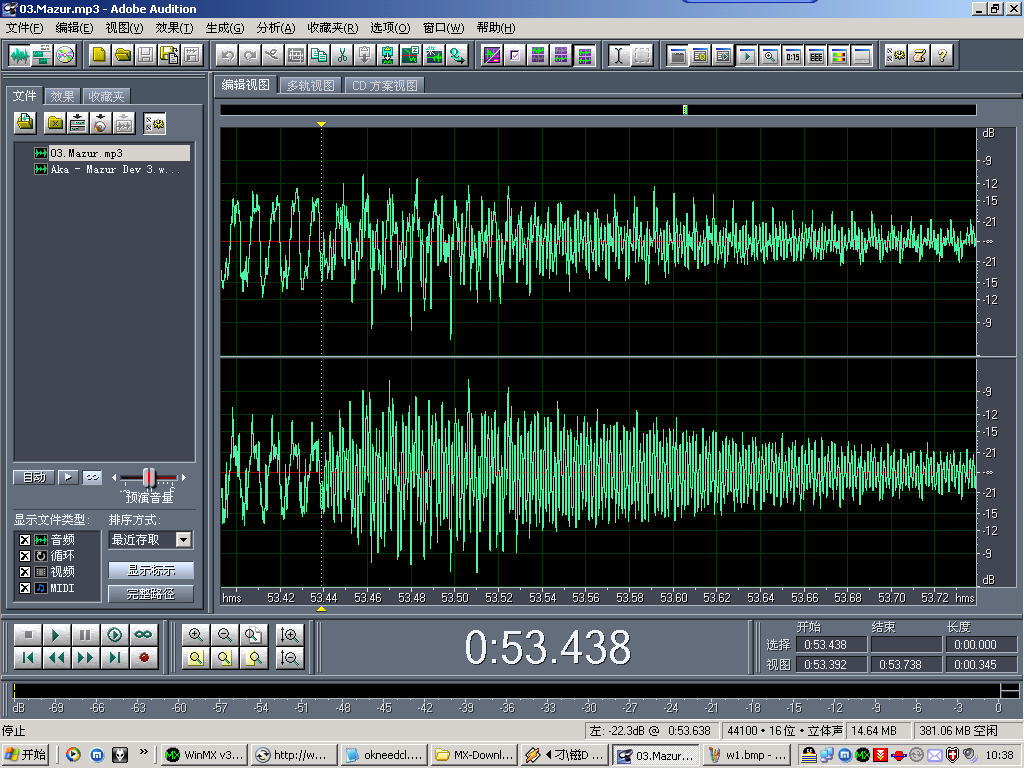Viewport: 1024px width, 768px height.
Task: Toggle the 音频 file type checkbox
Action: (x=25, y=539)
